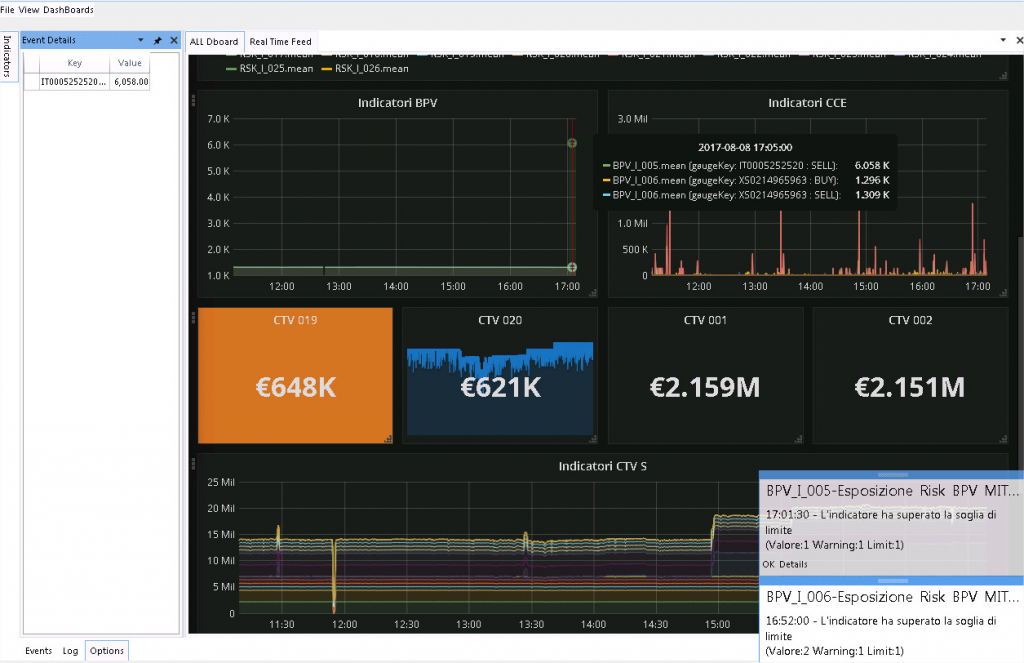Image resolution: width=1024 pixels, height=663 pixels.
Task: Select the Events tab at the bottom
Action: 38,651
